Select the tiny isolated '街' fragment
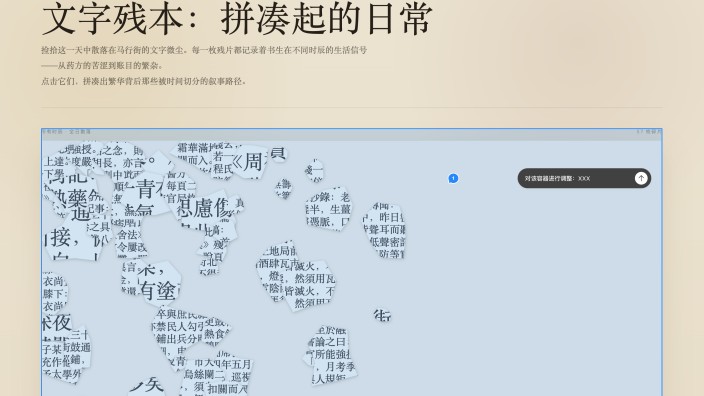The width and height of the screenshot is (704, 396). [382, 315]
